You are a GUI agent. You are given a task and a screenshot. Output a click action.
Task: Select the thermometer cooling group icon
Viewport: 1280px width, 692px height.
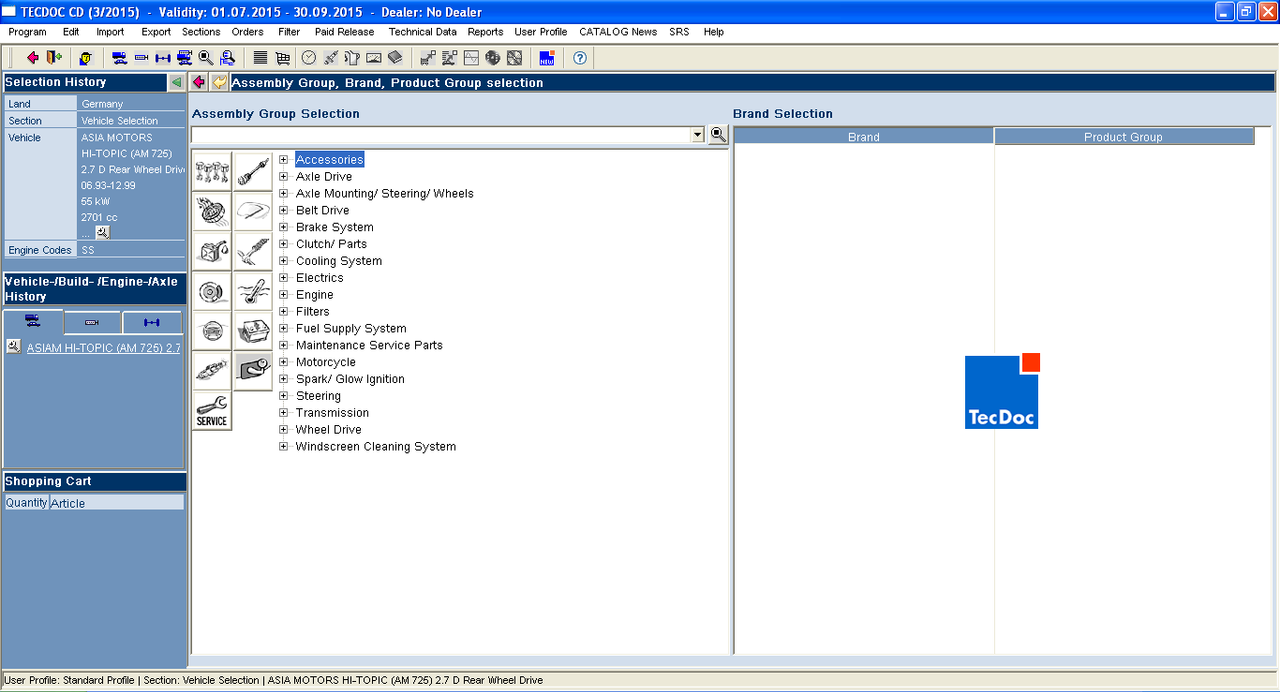(253, 291)
